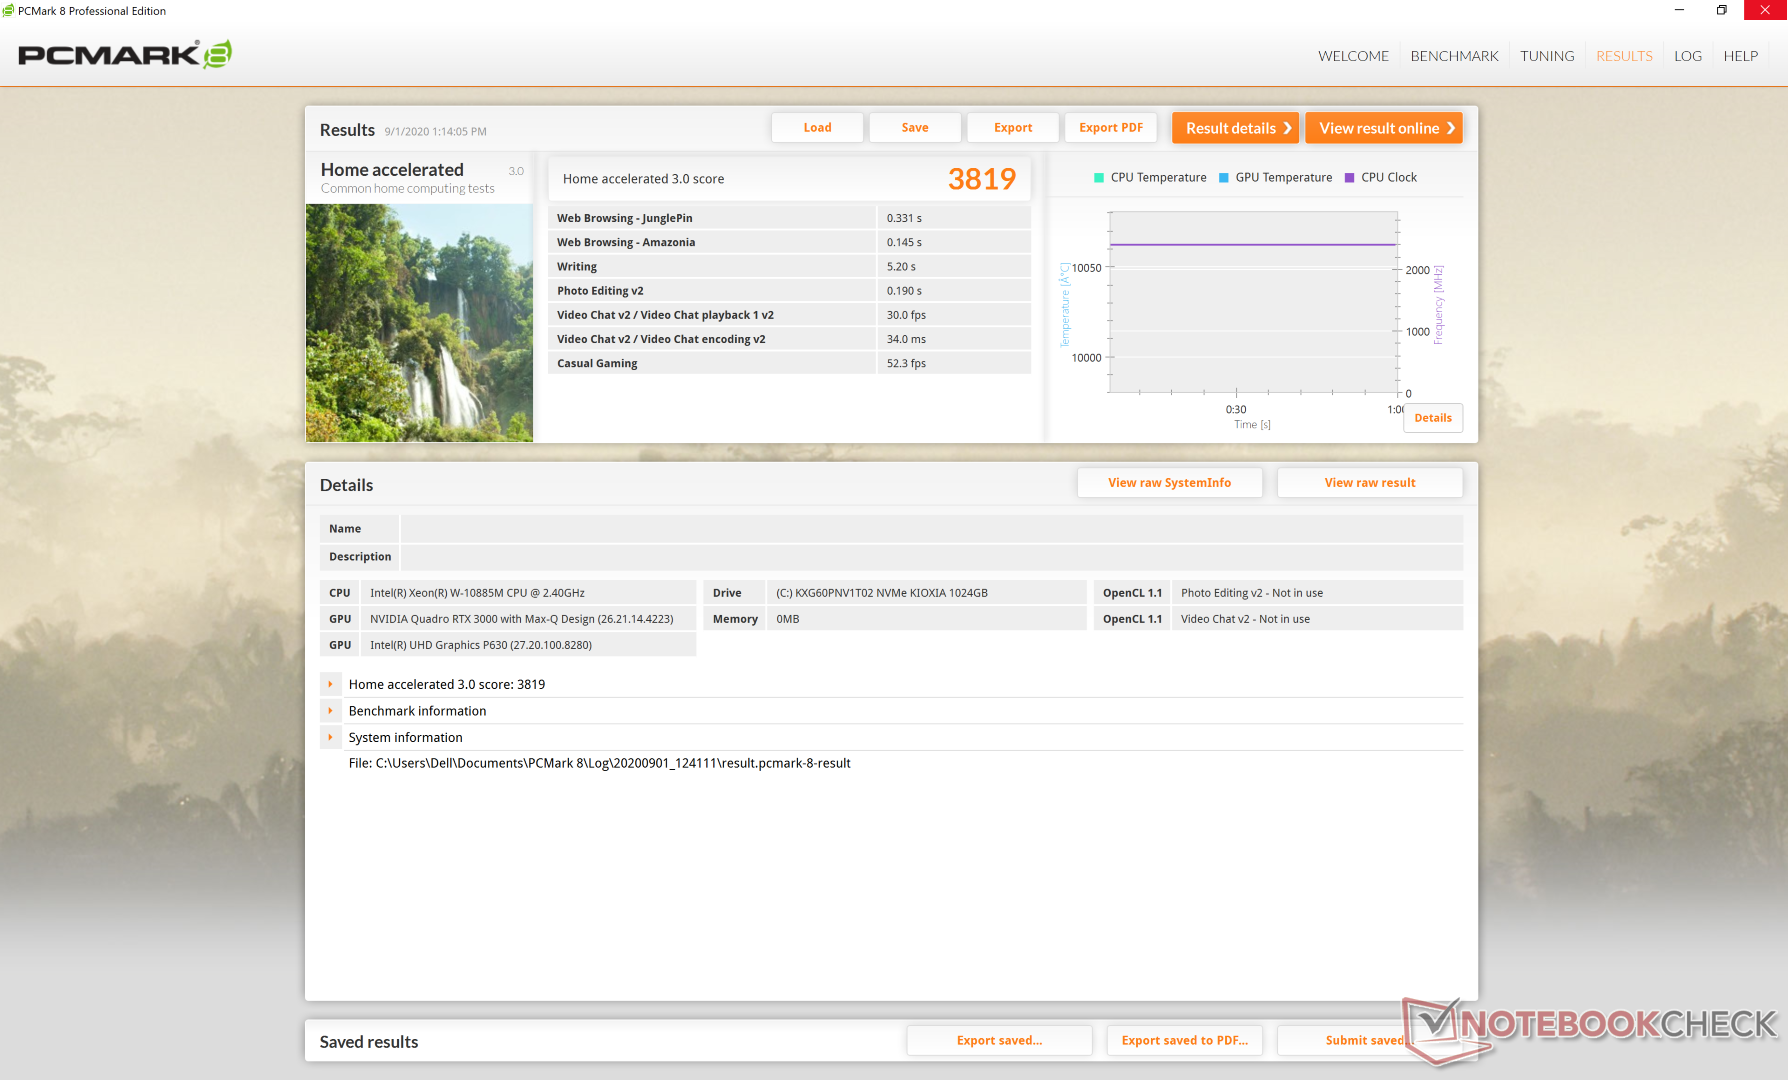Click the Load results button
The height and width of the screenshot is (1080, 1788).
pos(817,128)
